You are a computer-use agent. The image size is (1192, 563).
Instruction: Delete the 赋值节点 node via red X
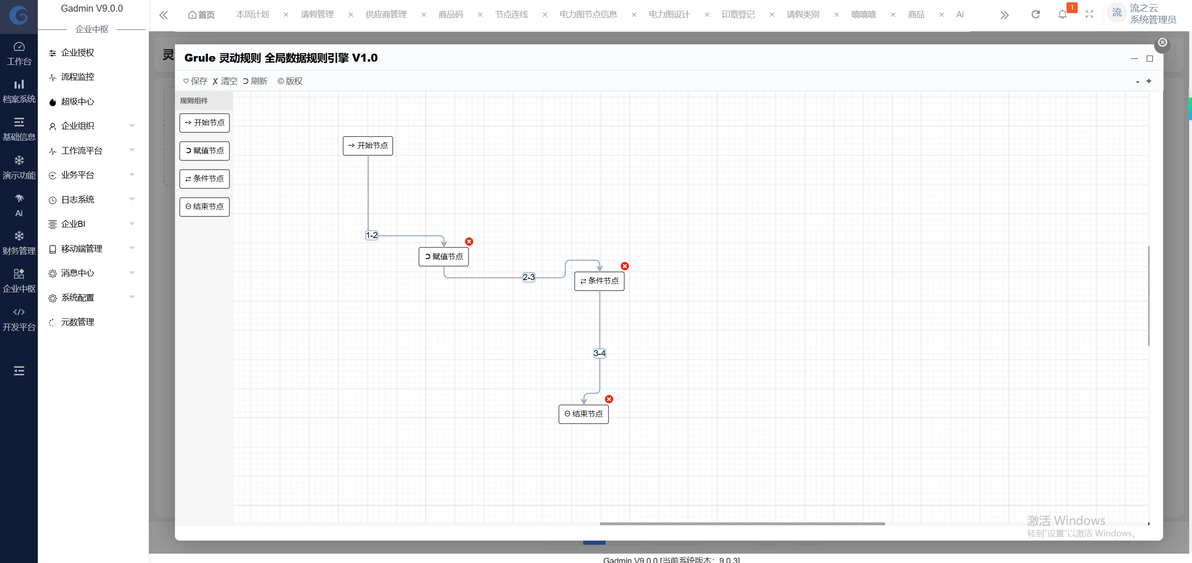(469, 242)
